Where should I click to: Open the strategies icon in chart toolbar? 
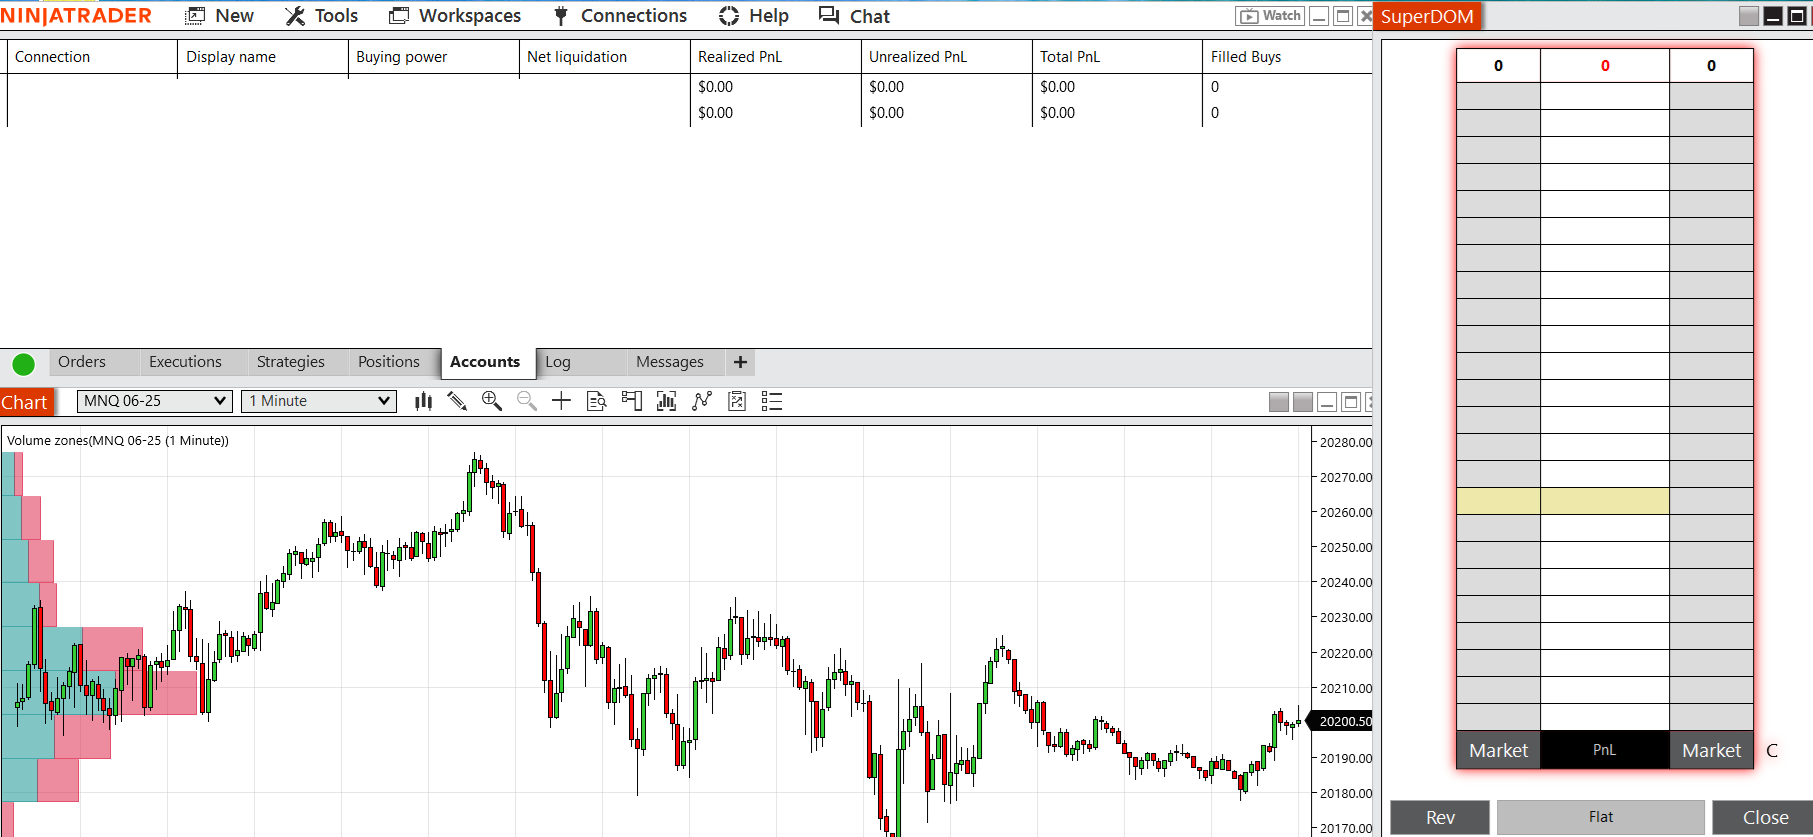point(702,401)
